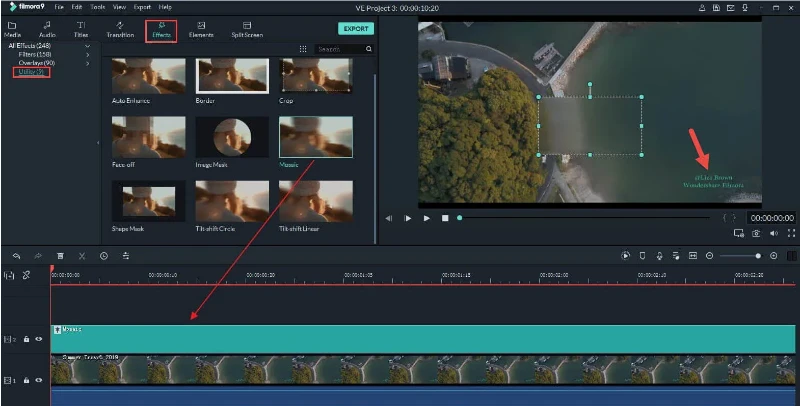Click the timeline zoom slider handle

pyautogui.click(x=758, y=256)
